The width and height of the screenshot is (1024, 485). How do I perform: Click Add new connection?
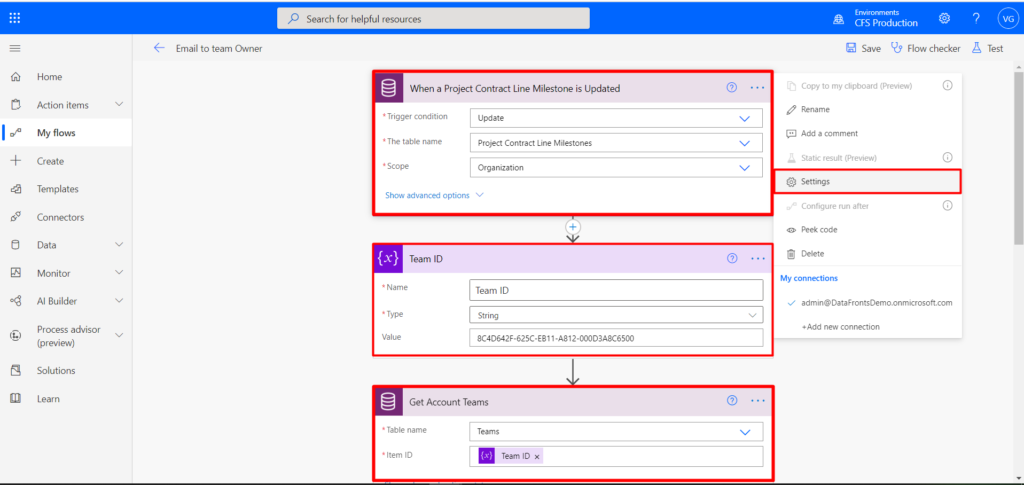click(840, 326)
